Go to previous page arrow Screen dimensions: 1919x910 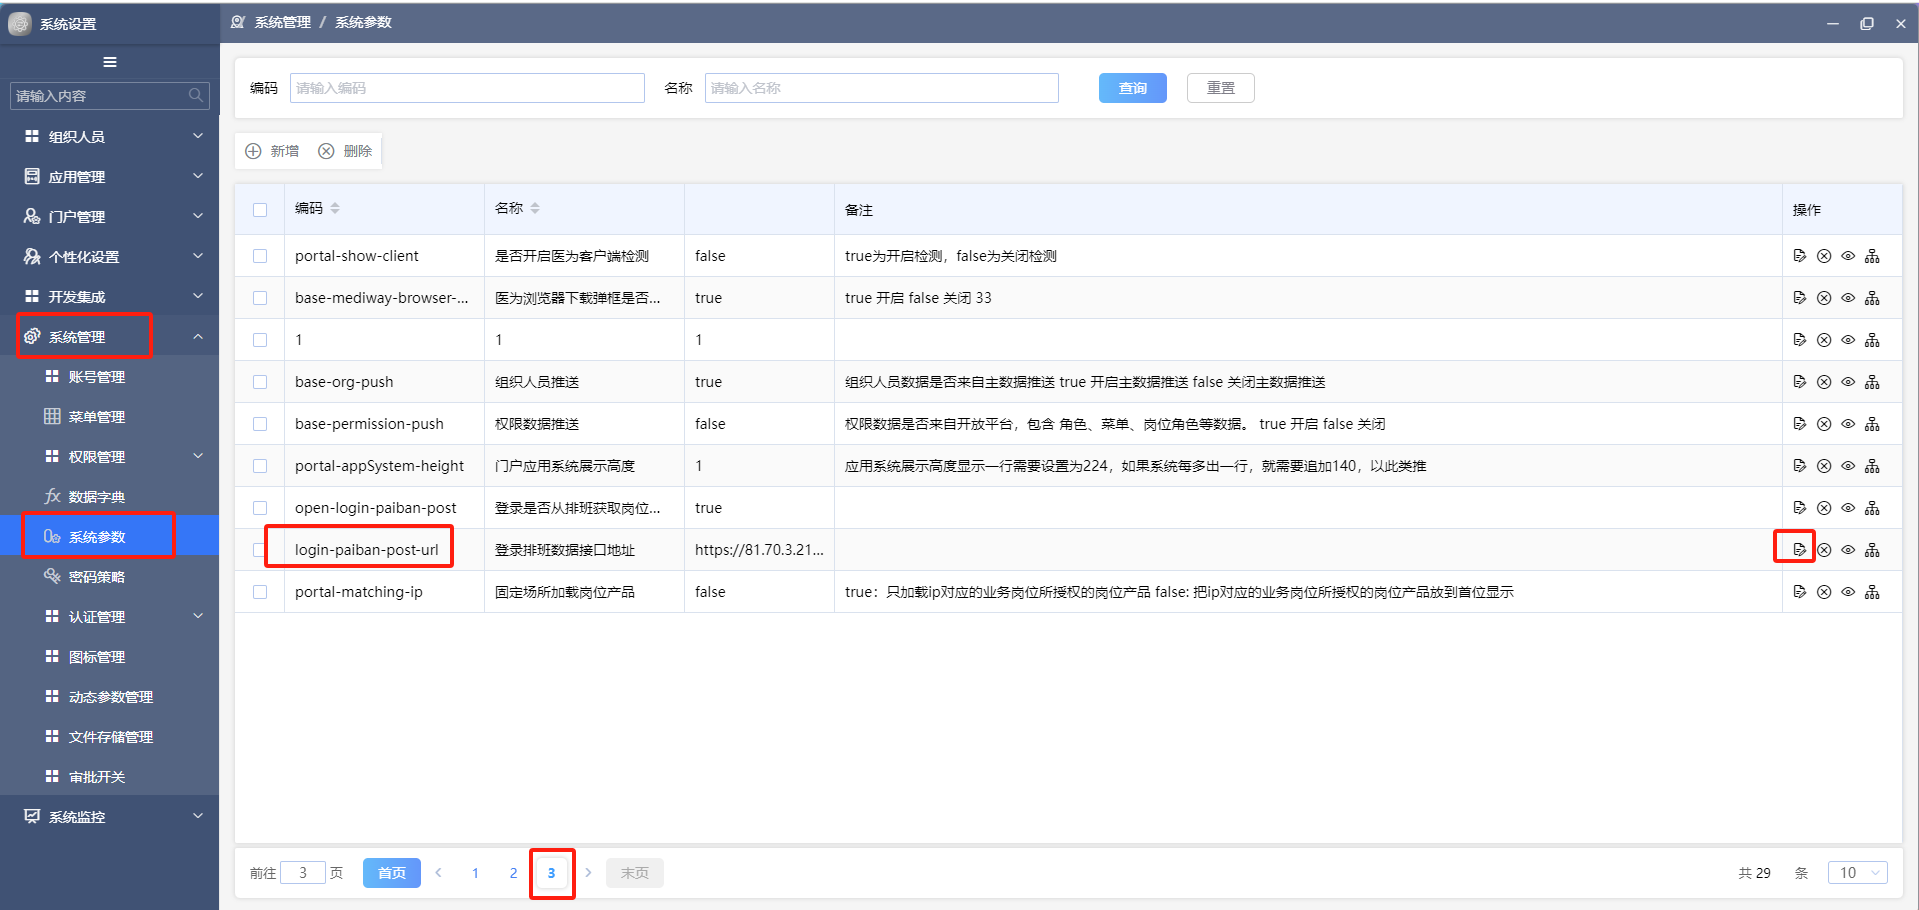point(438,873)
